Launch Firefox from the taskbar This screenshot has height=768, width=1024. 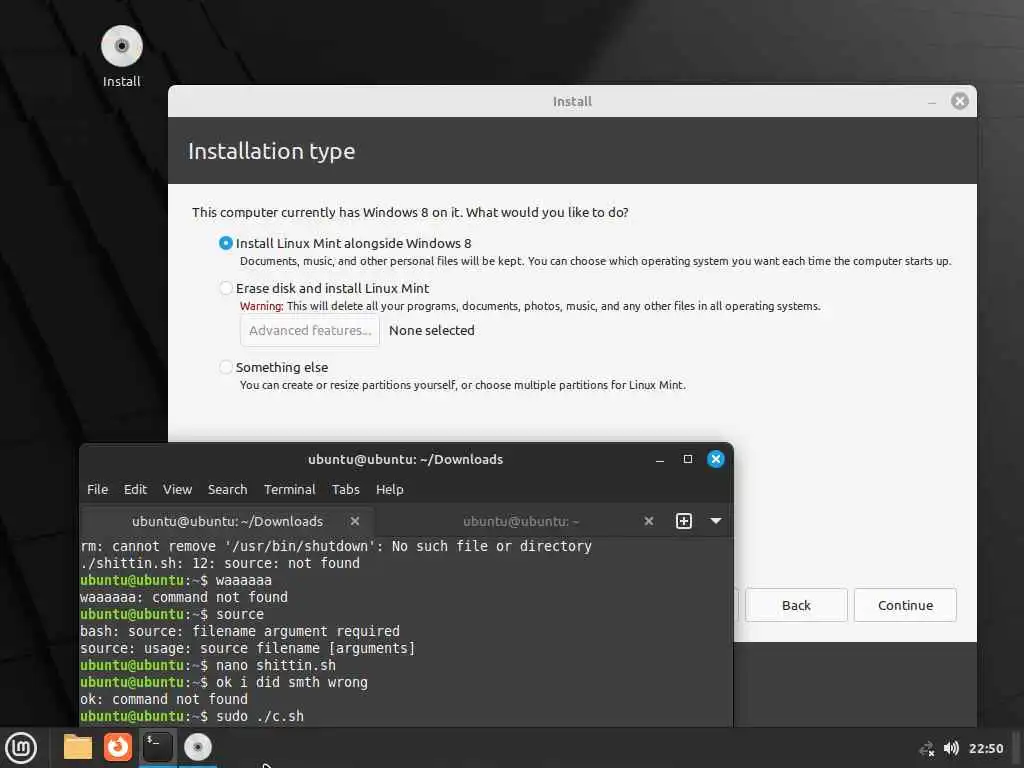coord(118,747)
